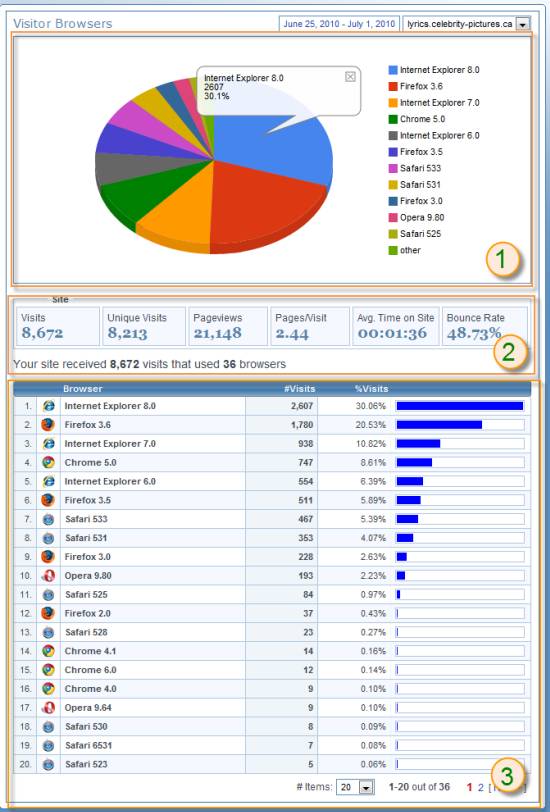
Task: Click the Internet Explorer 8.0 row icon
Action: click(48, 406)
